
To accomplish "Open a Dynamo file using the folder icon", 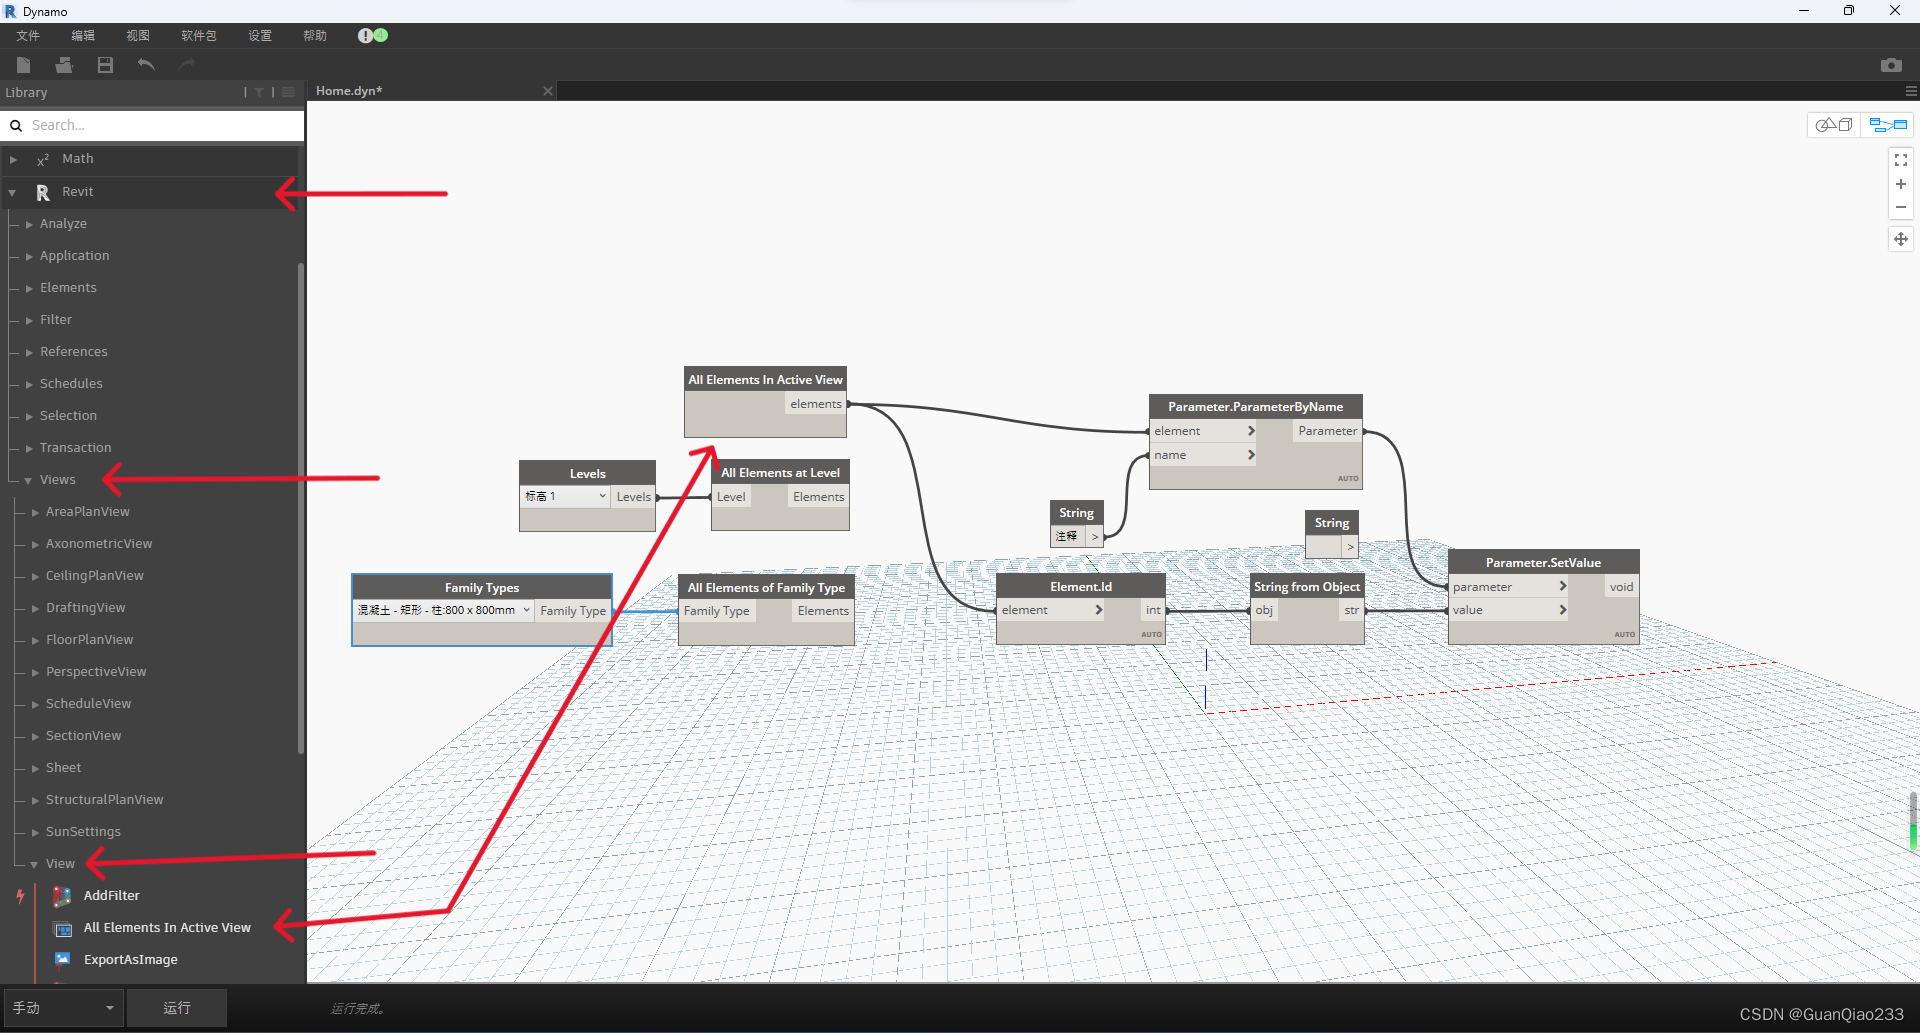I will coord(63,64).
